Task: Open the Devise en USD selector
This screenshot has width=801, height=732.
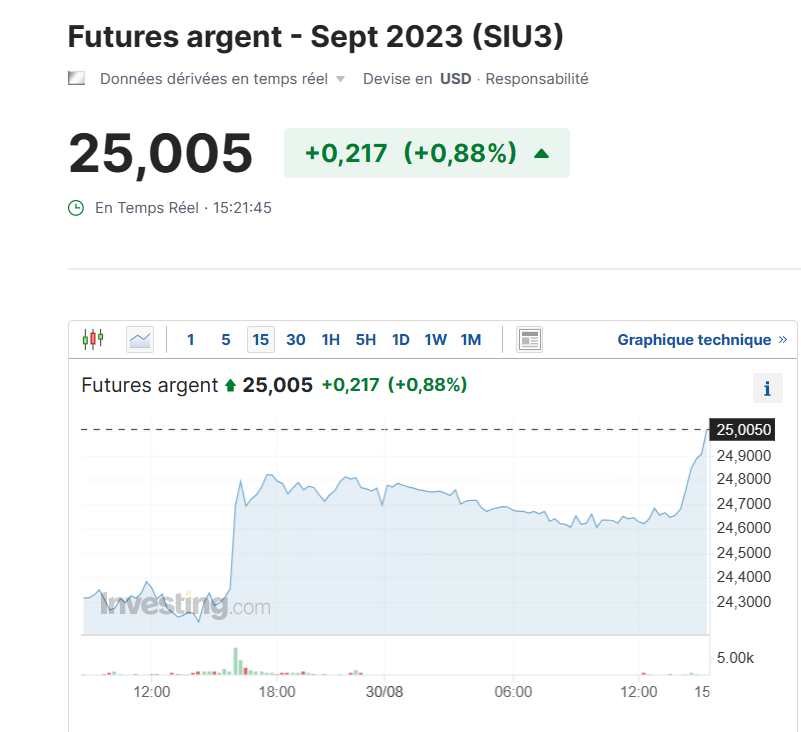Action: point(455,78)
